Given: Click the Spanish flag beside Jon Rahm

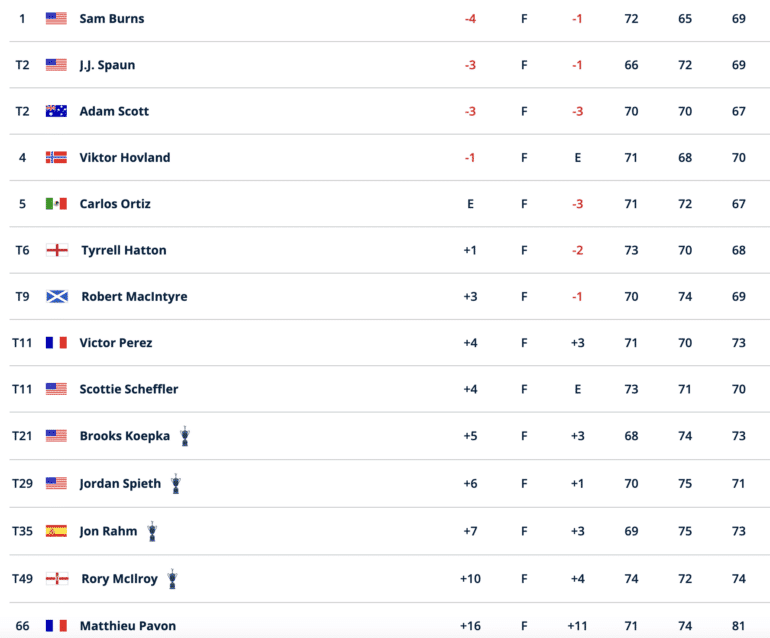Looking at the screenshot, I should coord(56,531).
